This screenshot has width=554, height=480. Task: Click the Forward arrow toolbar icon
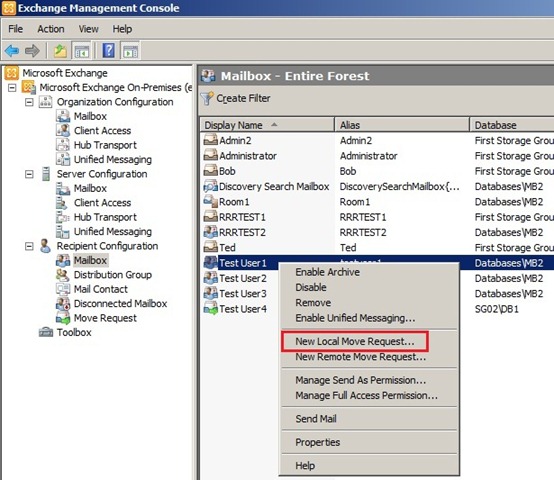click(x=32, y=51)
